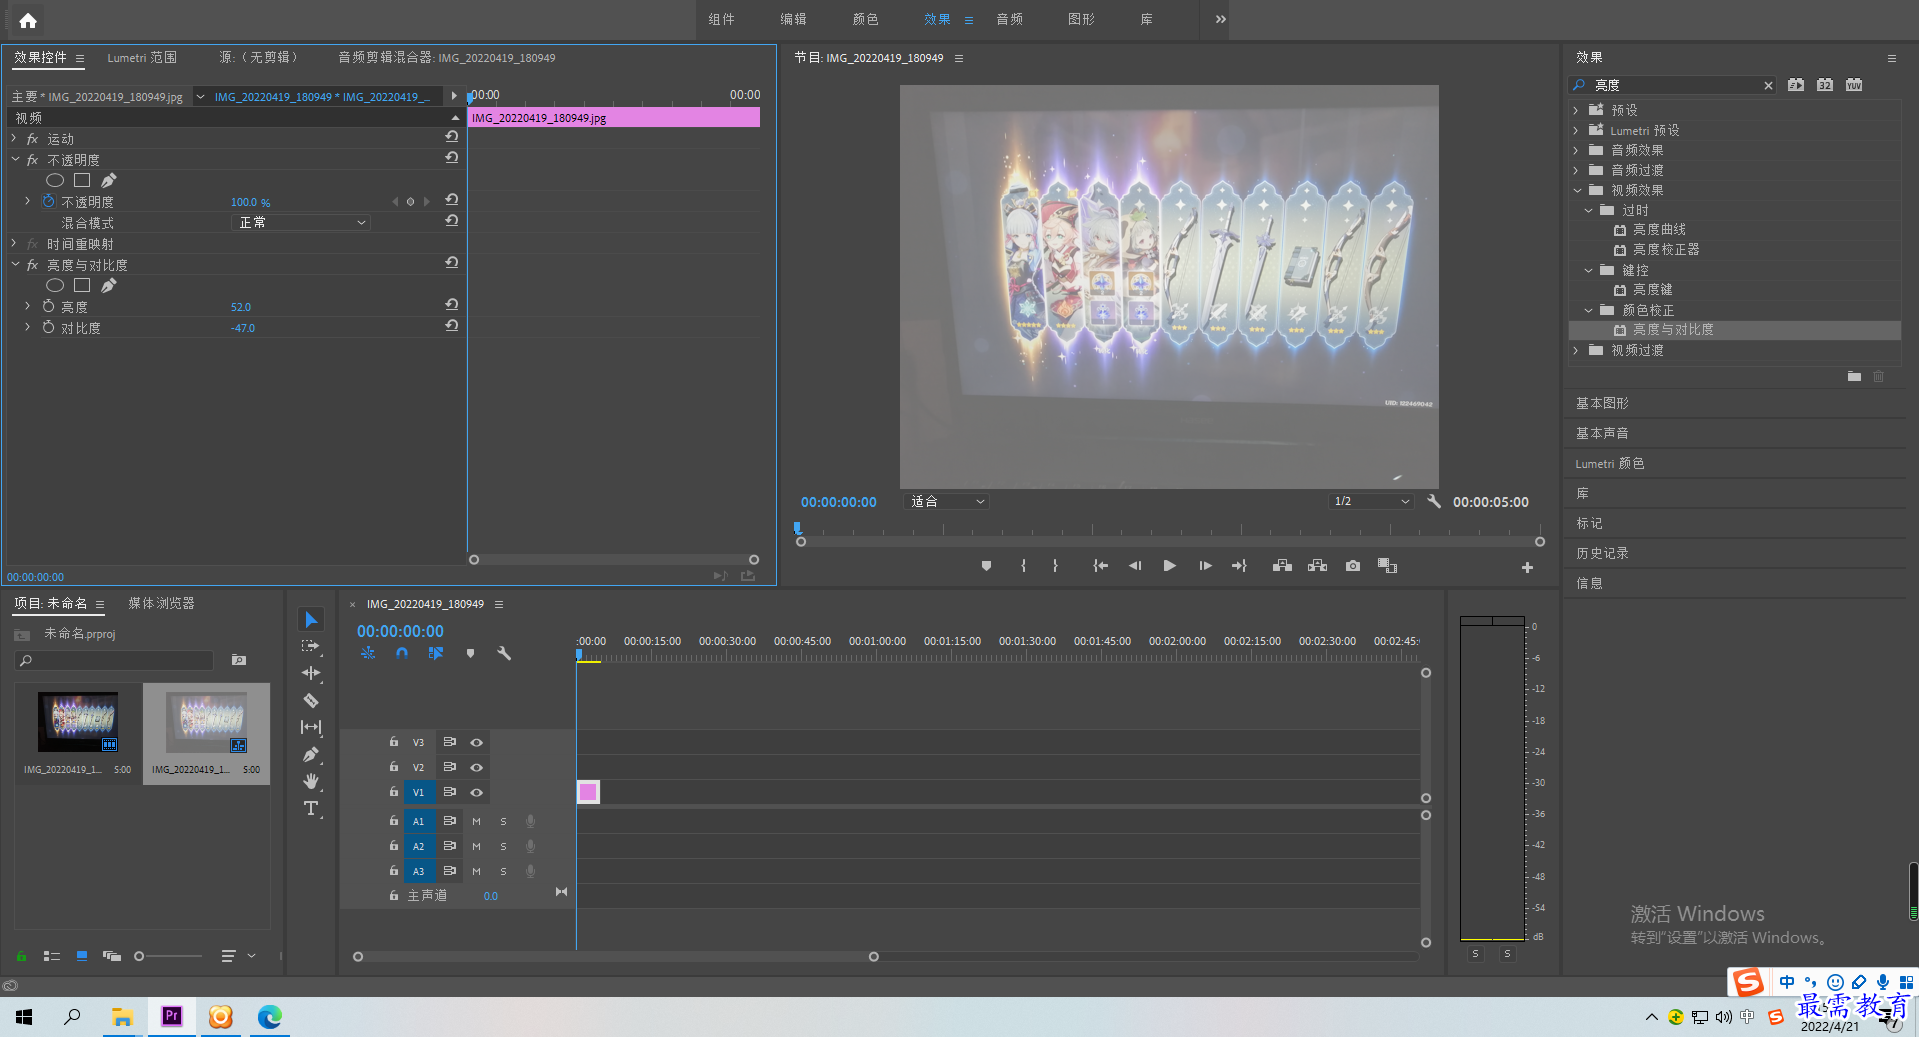1919x1037 pixels.
Task: Select the Type tool
Action: [311, 808]
